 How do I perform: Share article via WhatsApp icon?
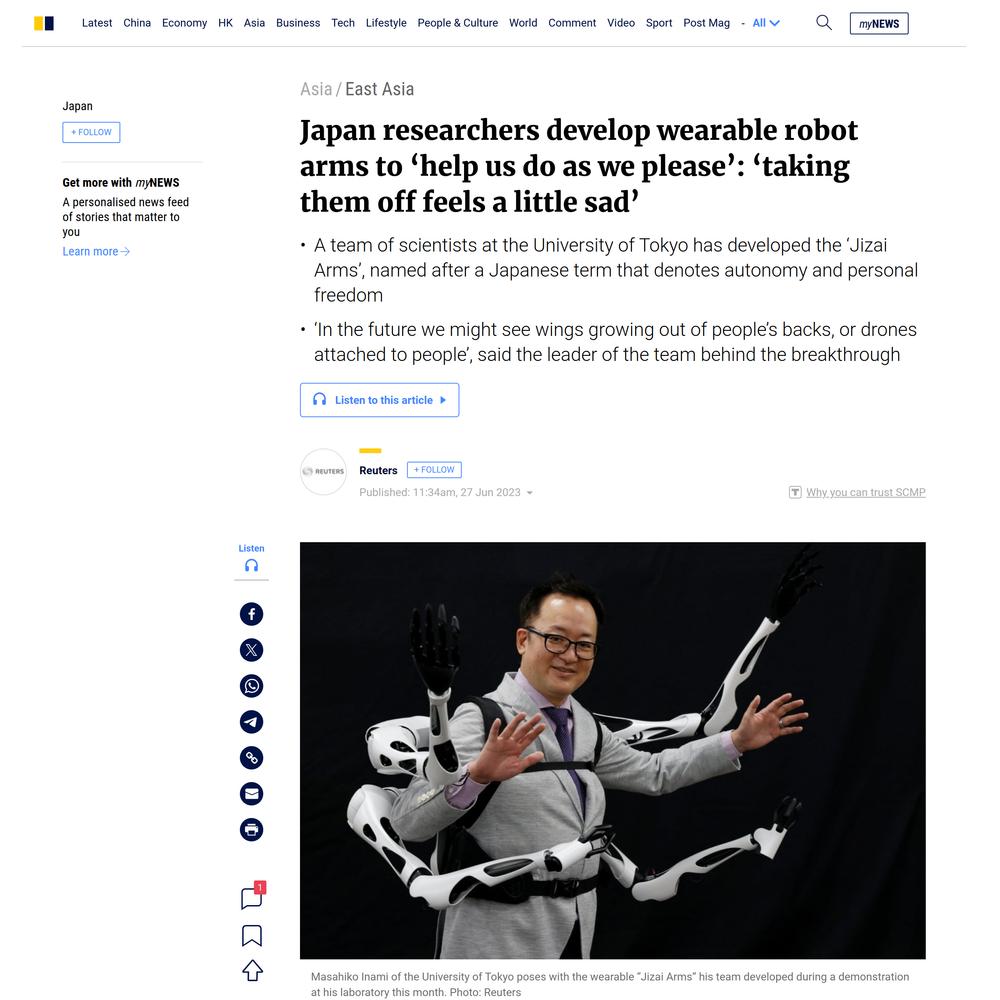tap(251, 686)
